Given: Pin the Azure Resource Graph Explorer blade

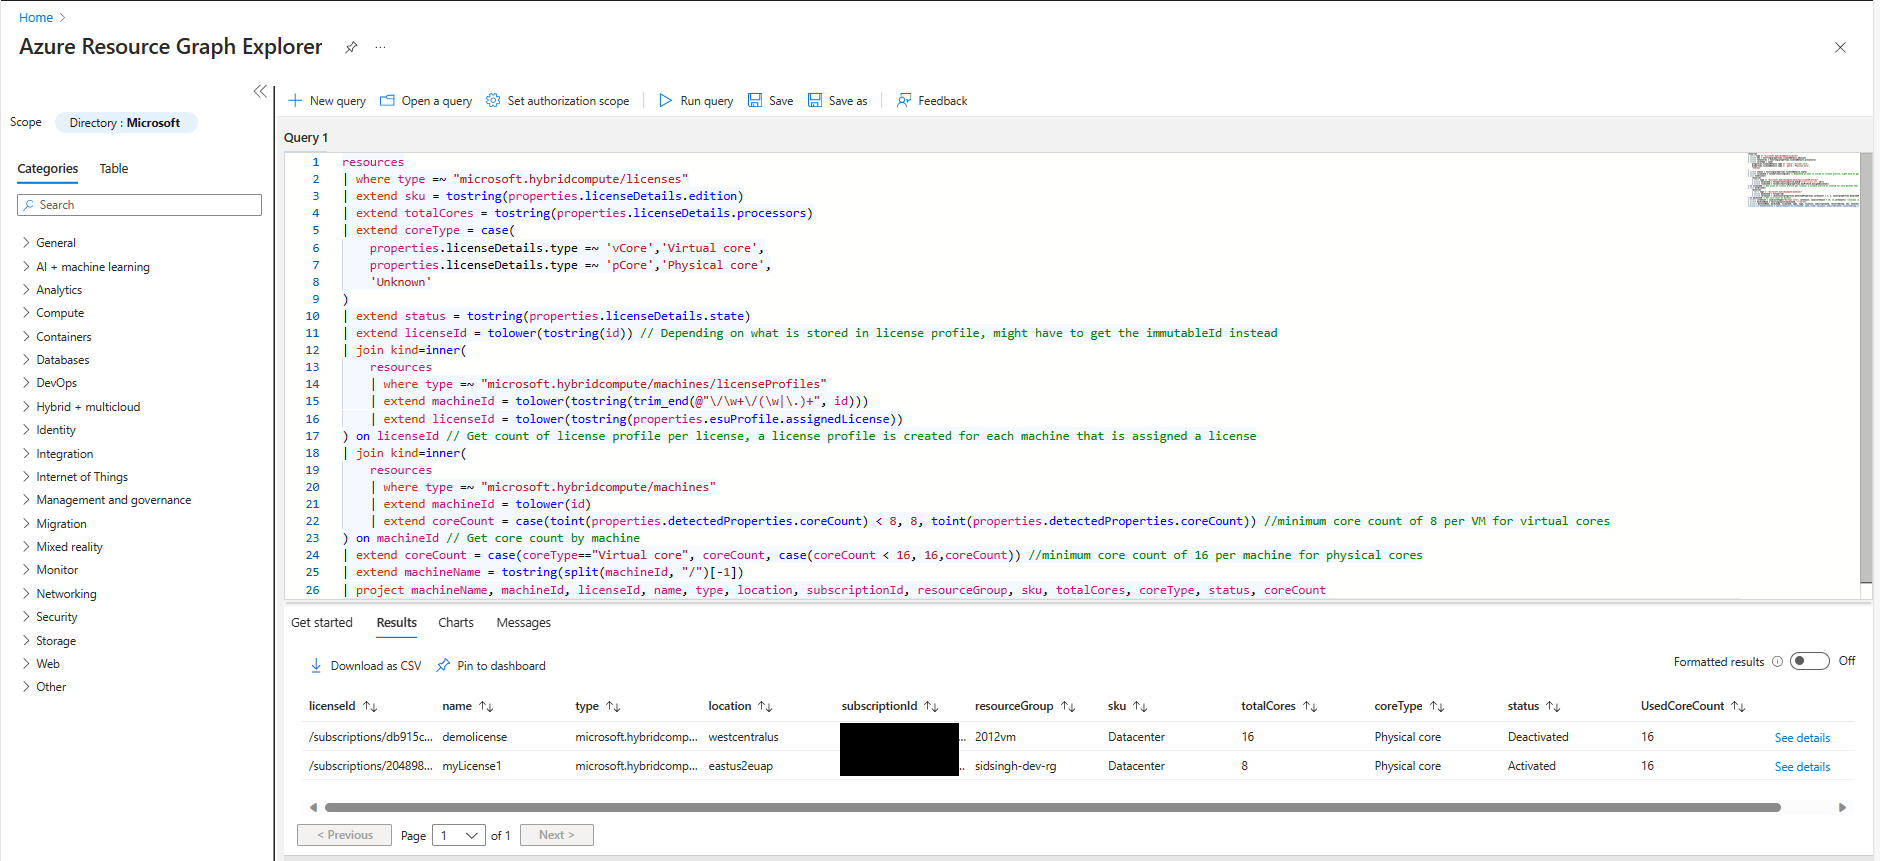Looking at the screenshot, I should 351,47.
